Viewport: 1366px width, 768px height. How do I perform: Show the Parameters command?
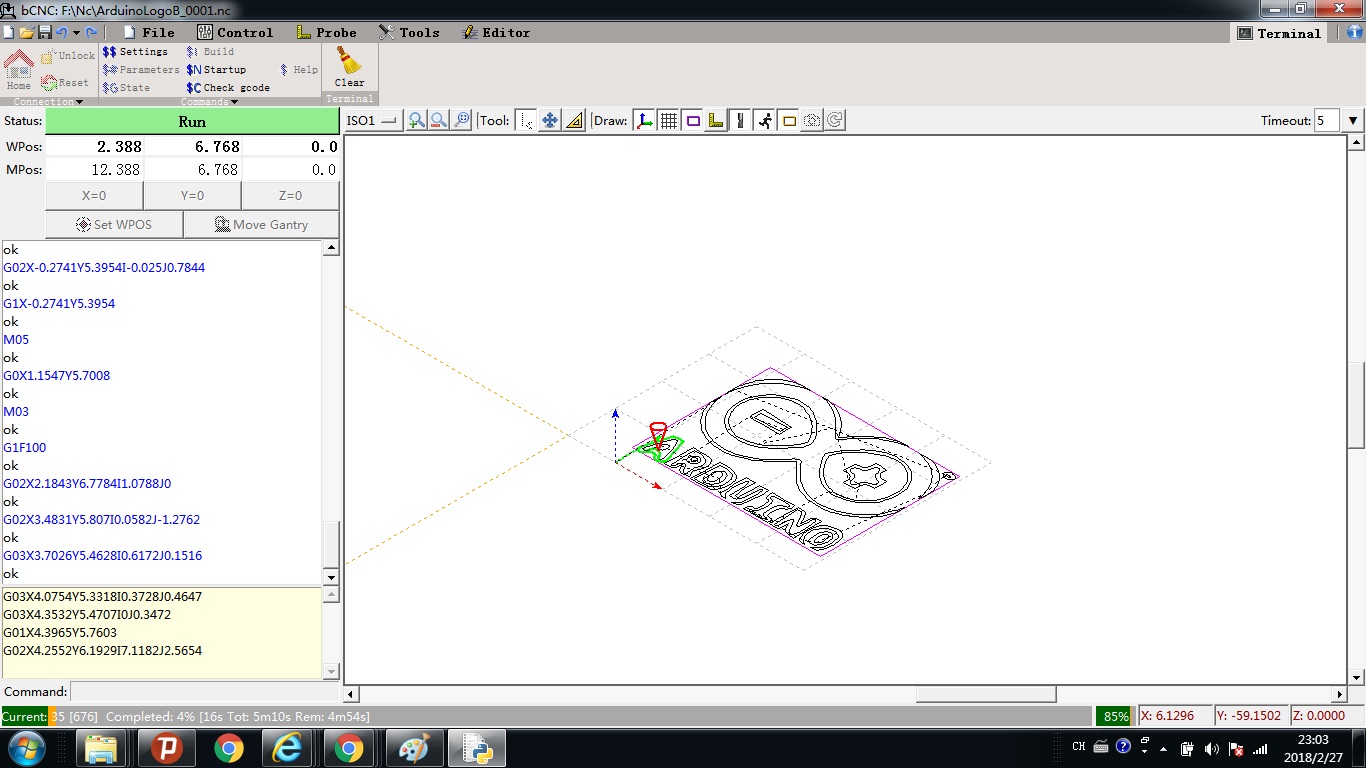pos(141,70)
